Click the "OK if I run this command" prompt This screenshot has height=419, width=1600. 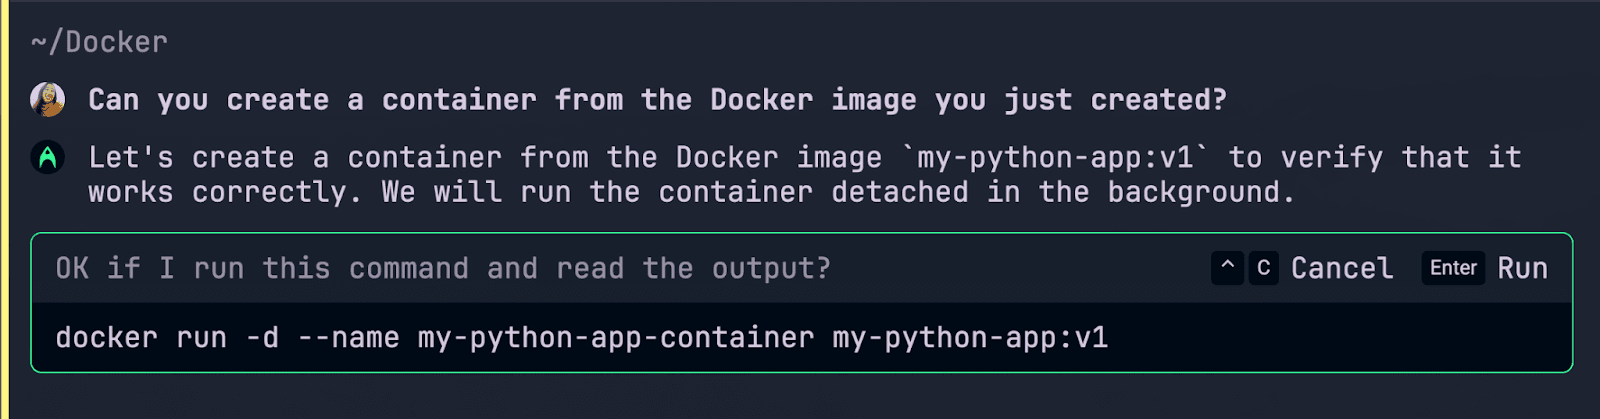coord(443,268)
